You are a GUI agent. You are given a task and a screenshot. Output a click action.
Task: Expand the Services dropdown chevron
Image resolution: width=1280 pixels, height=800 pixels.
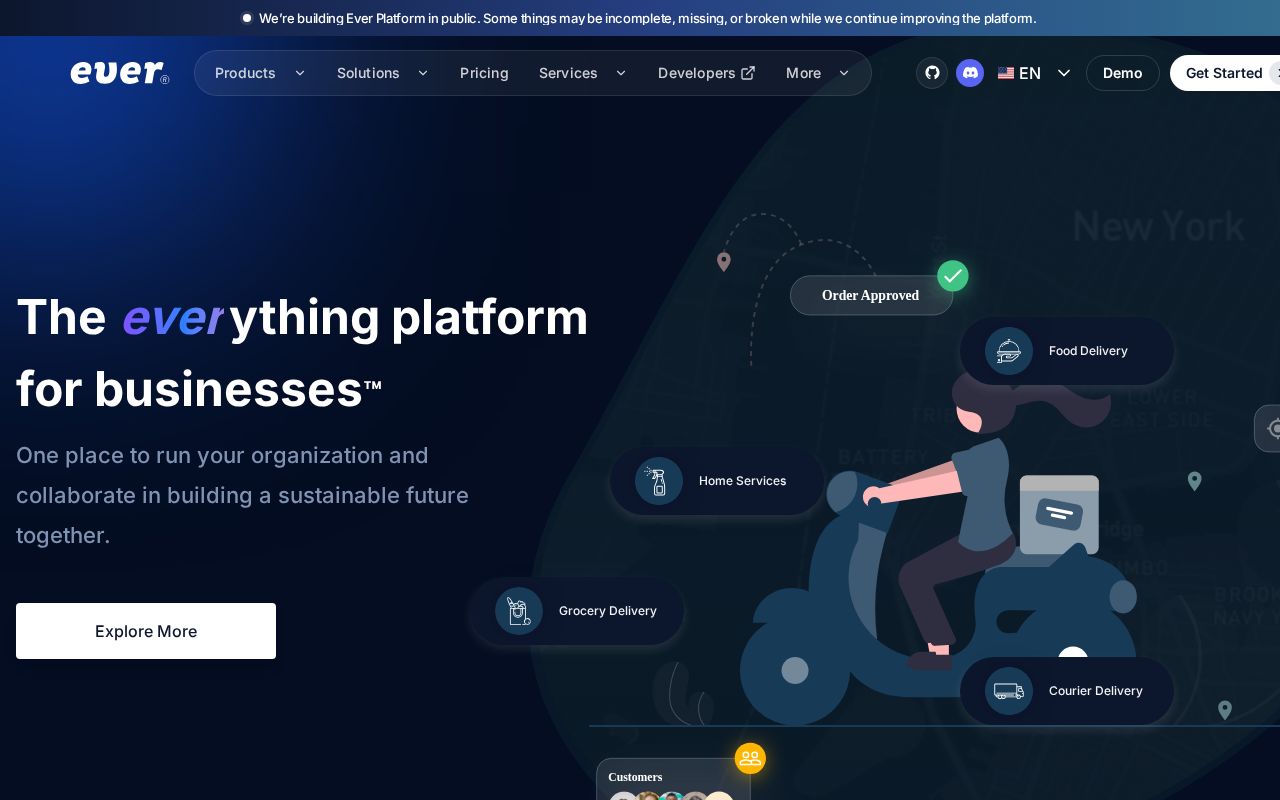point(621,73)
